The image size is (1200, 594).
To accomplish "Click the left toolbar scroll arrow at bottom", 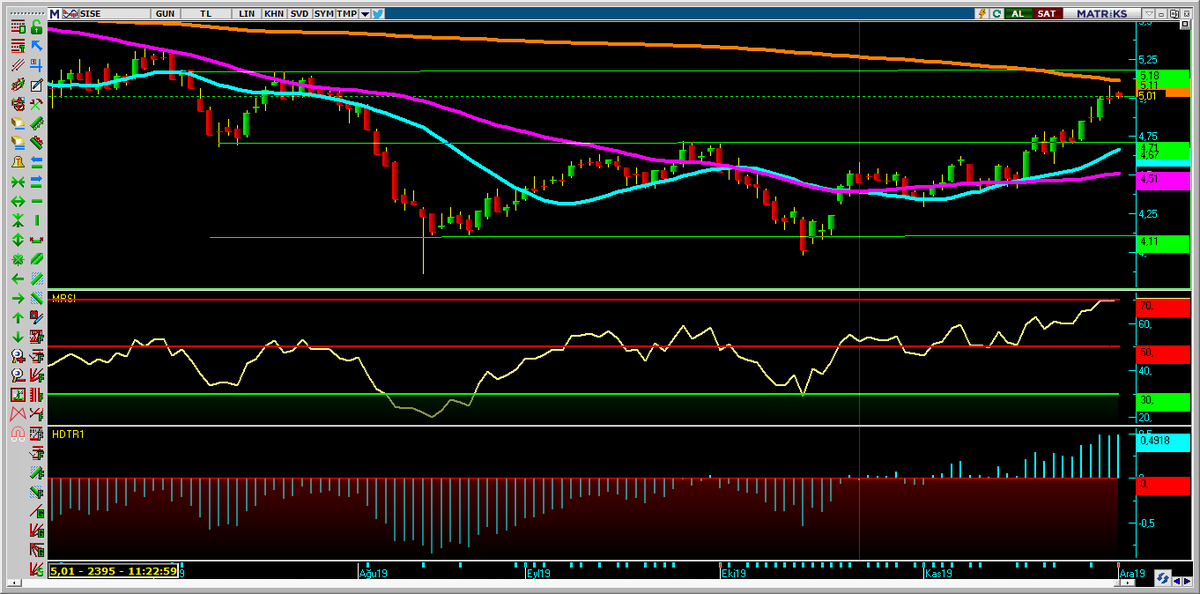I will [14, 583].
